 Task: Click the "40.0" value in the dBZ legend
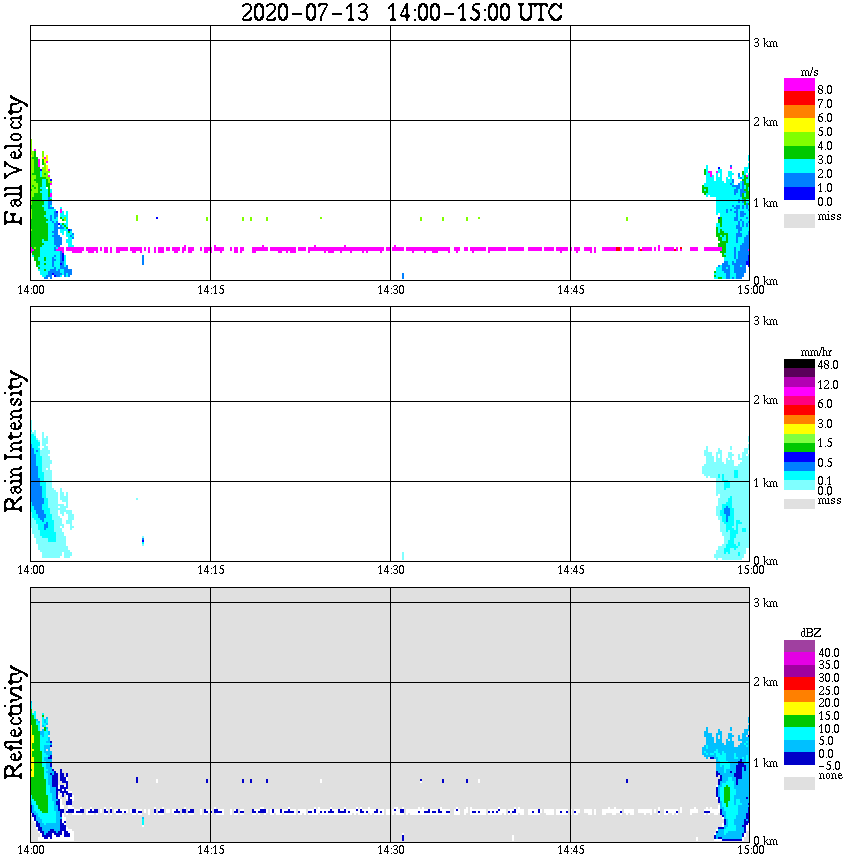829,653
